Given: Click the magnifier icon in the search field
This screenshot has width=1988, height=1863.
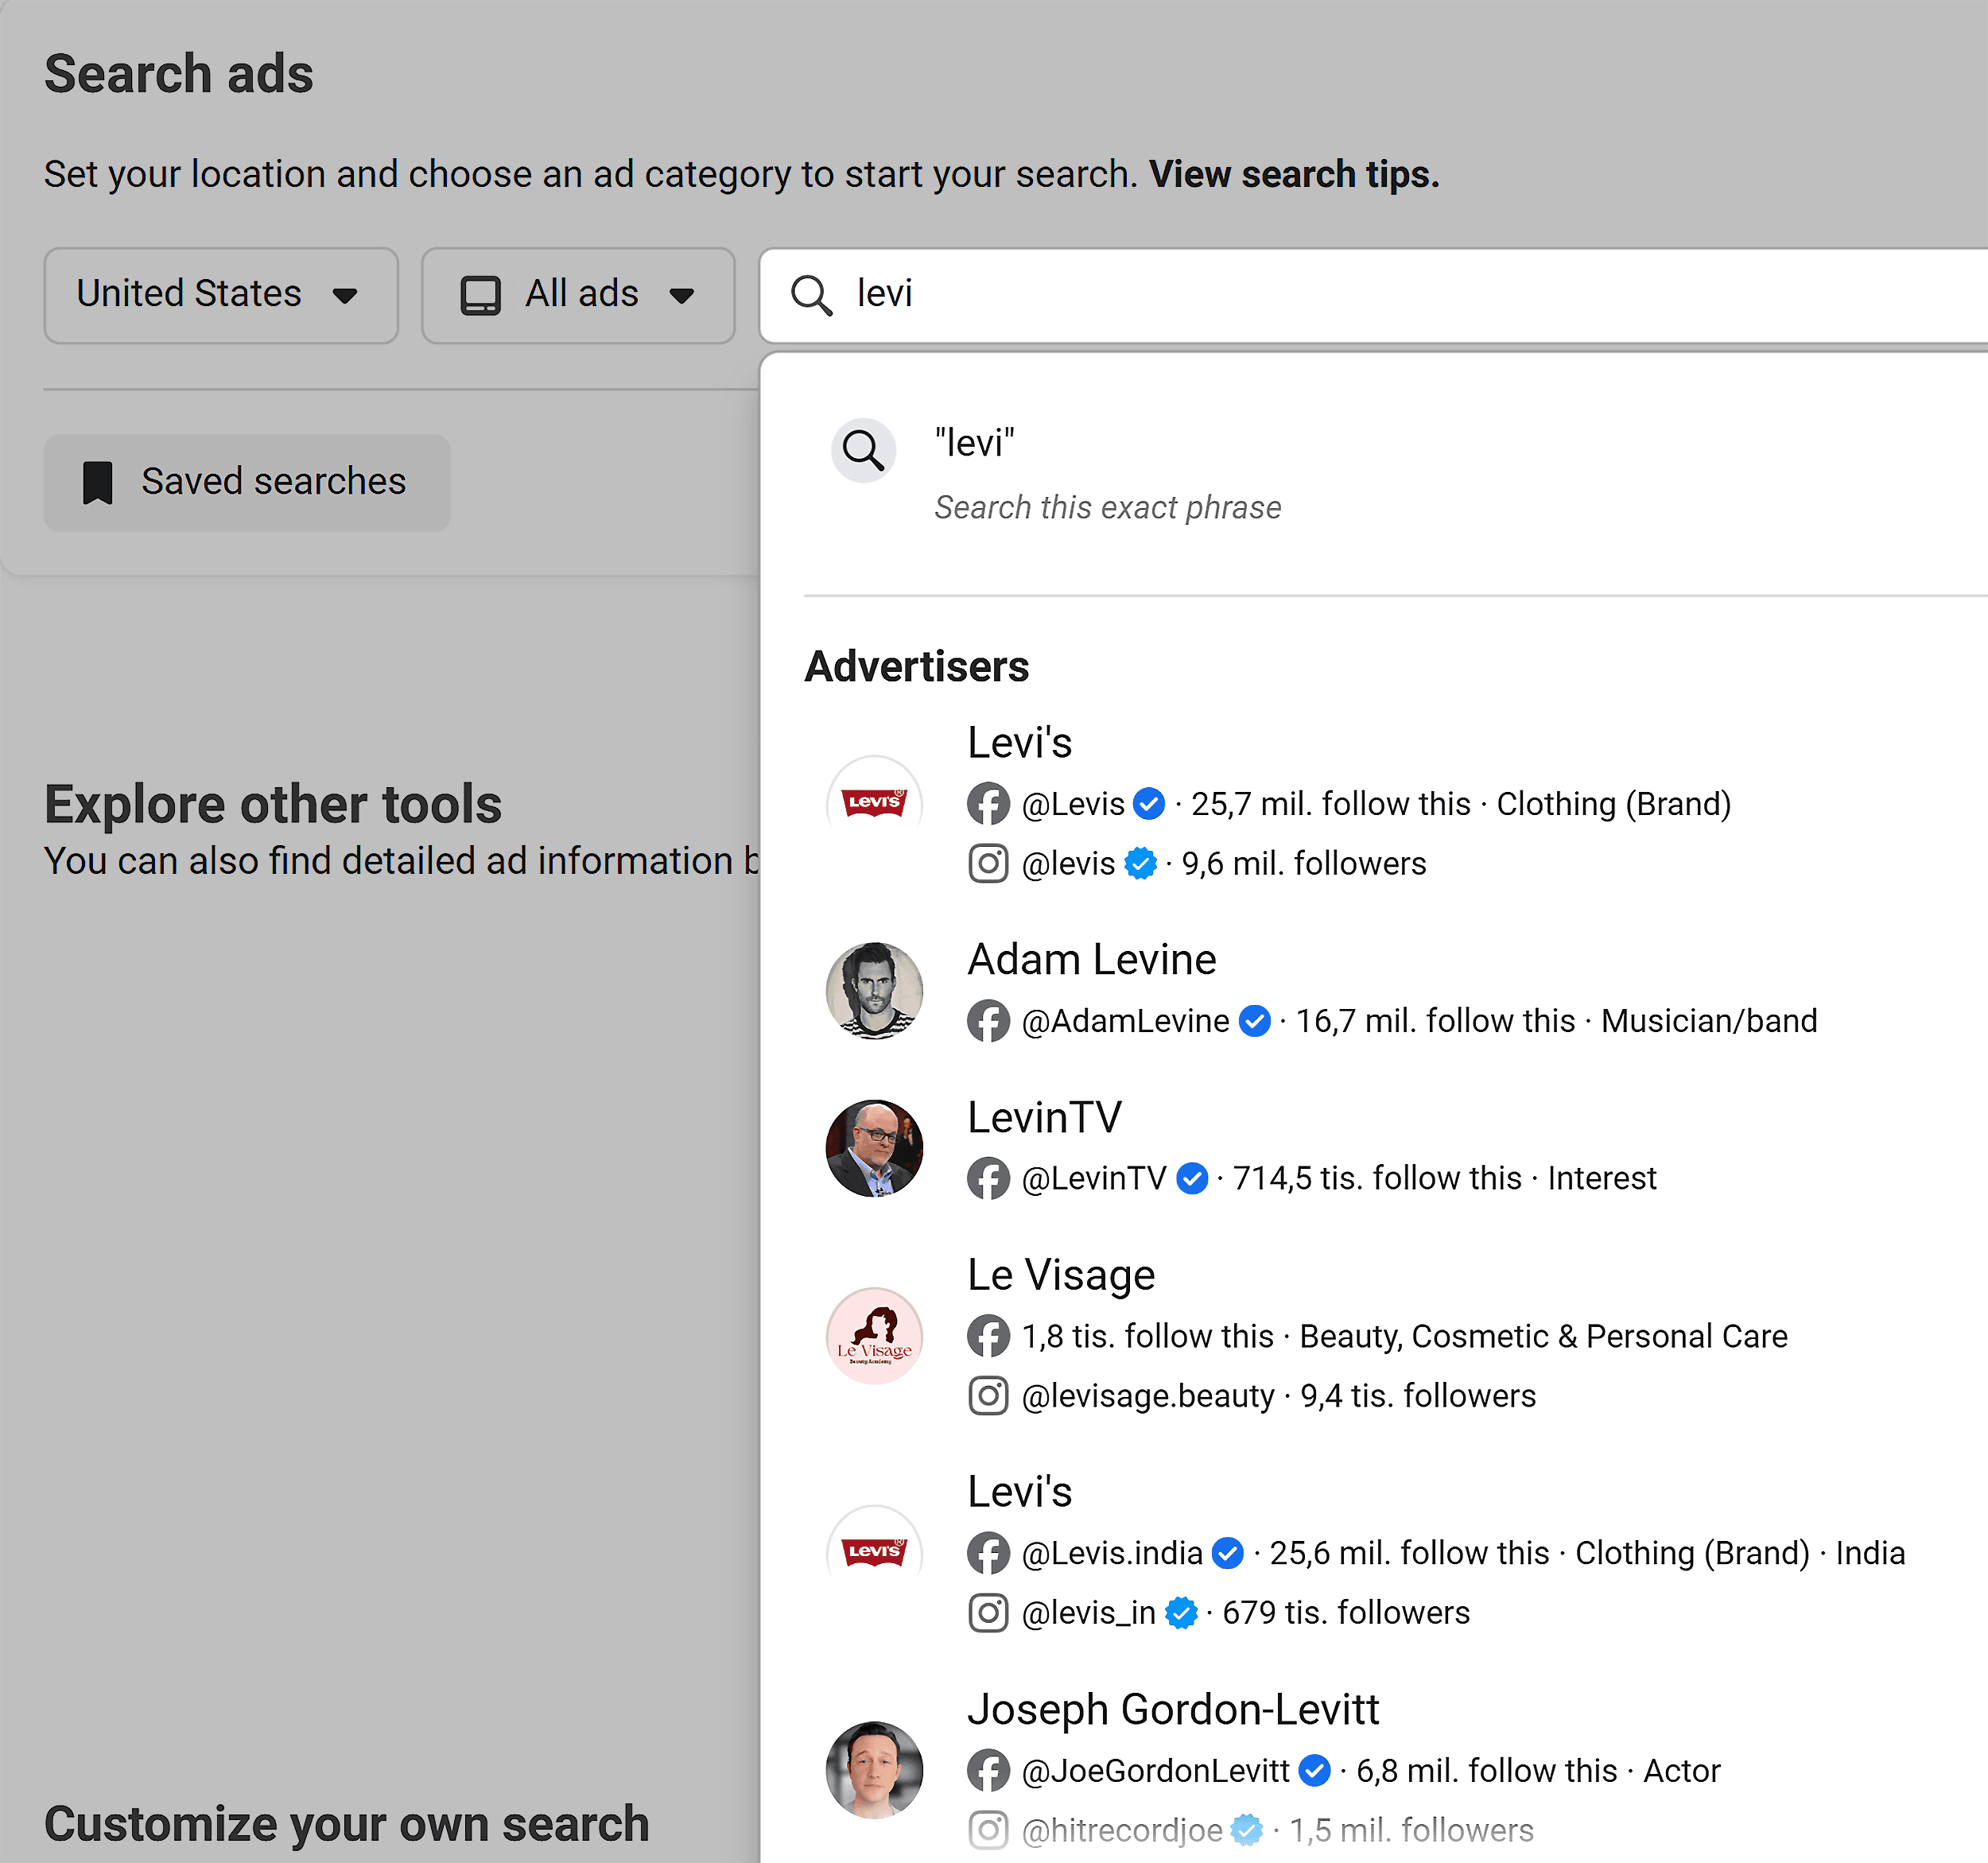Looking at the screenshot, I should pos(811,296).
